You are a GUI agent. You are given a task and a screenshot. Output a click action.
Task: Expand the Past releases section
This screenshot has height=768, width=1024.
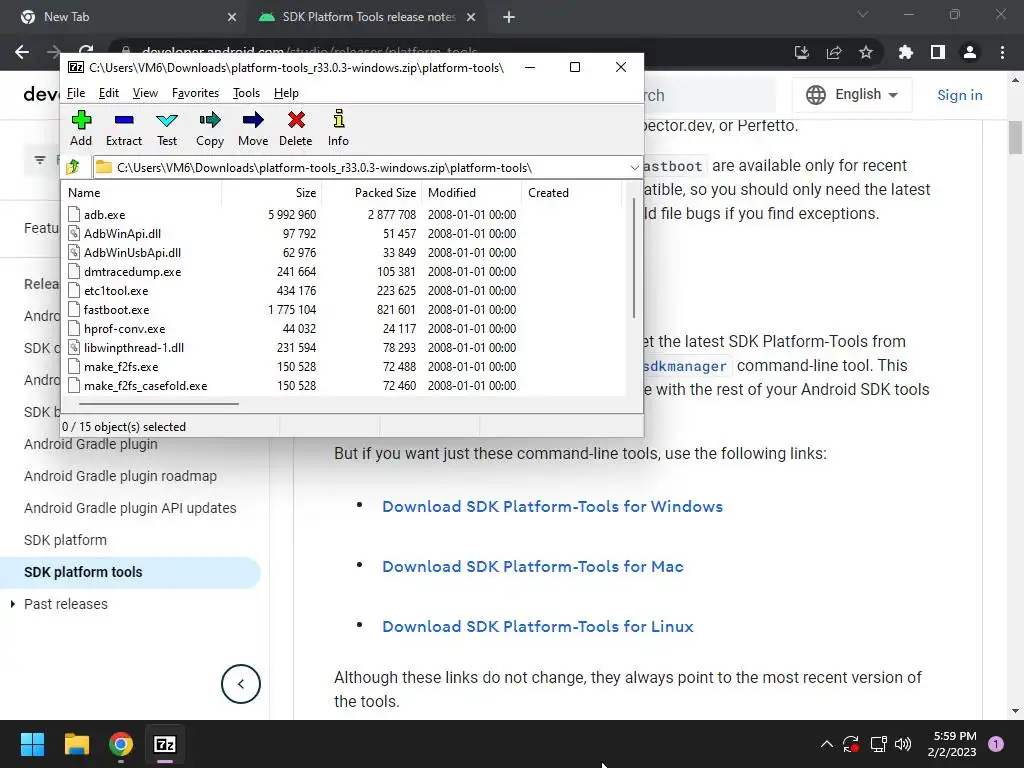(x=12, y=604)
